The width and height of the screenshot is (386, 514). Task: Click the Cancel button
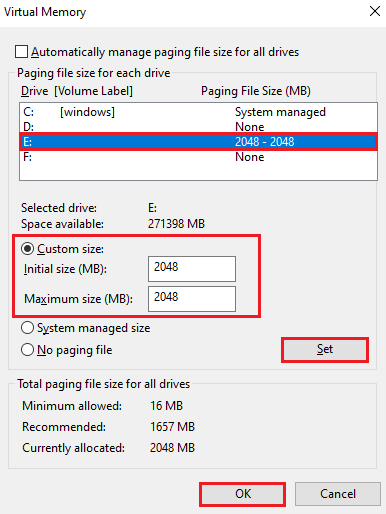tap(338, 494)
